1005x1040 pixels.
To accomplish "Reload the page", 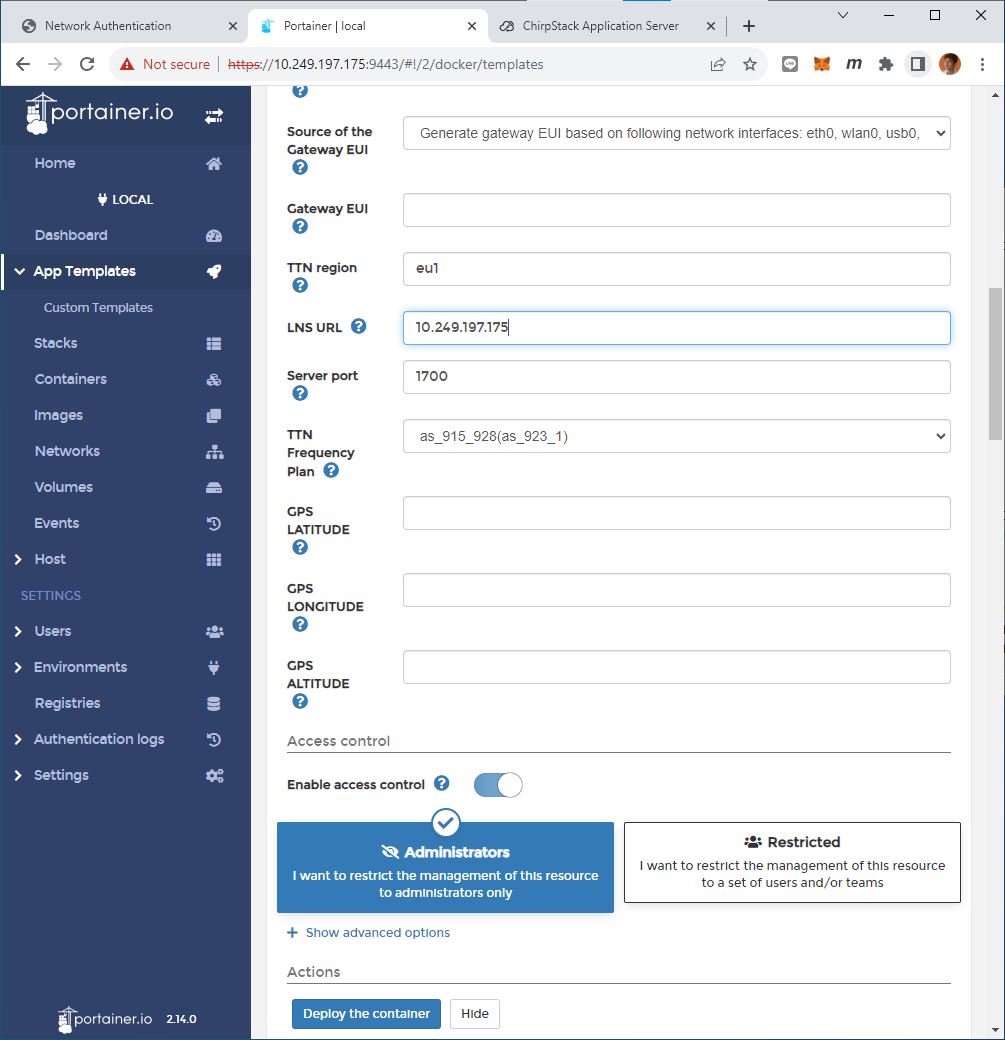I will (87, 64).
